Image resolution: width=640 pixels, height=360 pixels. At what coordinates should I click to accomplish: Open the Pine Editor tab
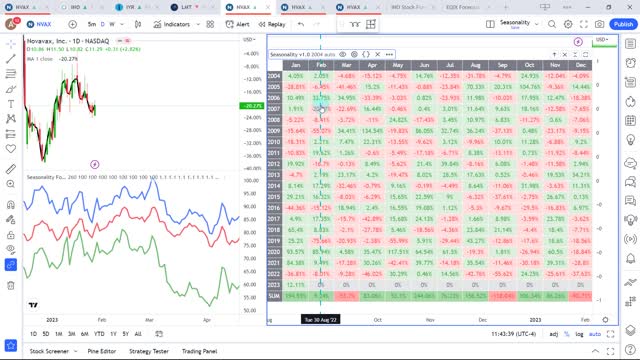click(x=102, y=351)
